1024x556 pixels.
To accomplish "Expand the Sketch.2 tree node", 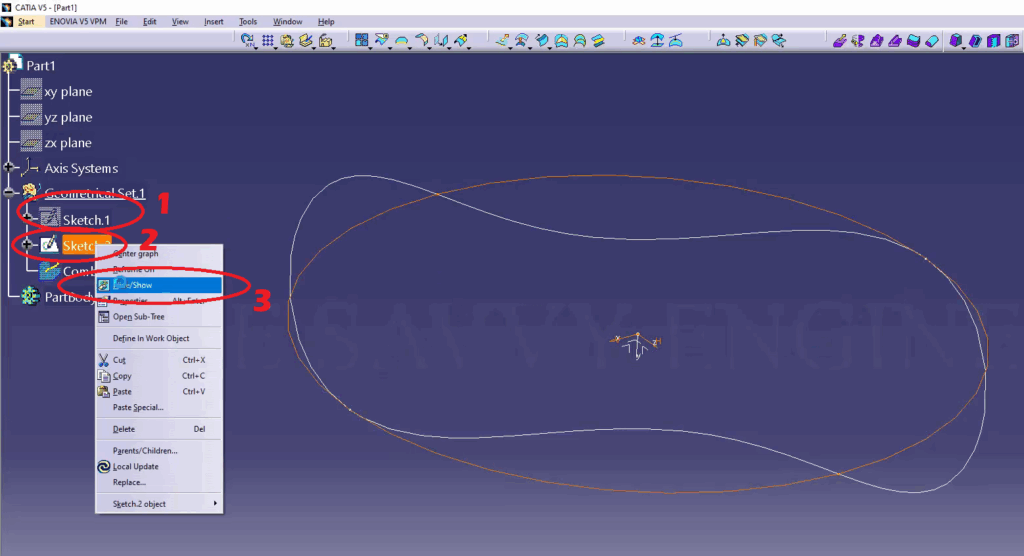I will point(27,244).
